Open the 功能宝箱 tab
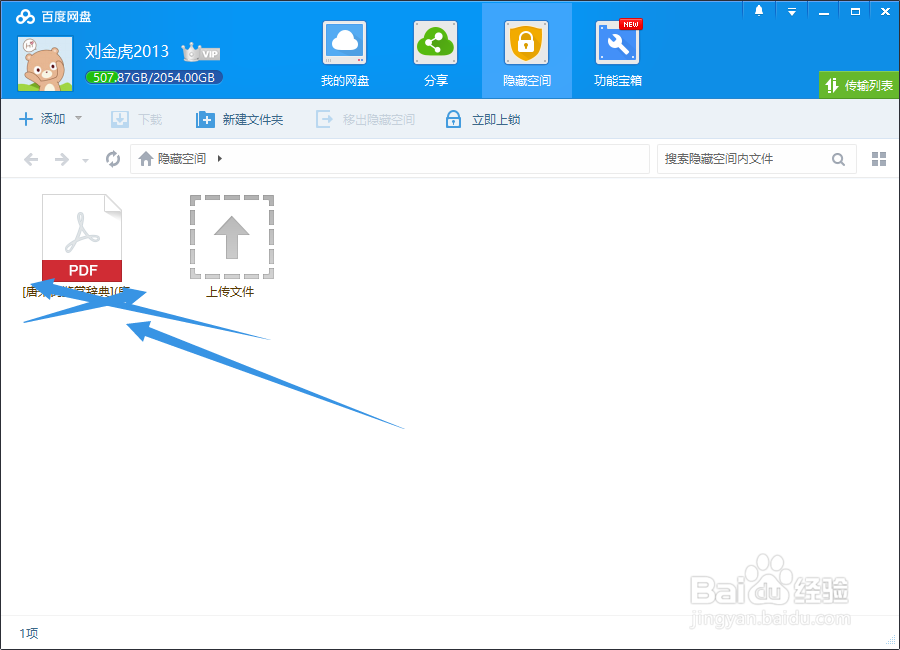The height and width of the screenshot is (650, 900). (x=618, y=54)
